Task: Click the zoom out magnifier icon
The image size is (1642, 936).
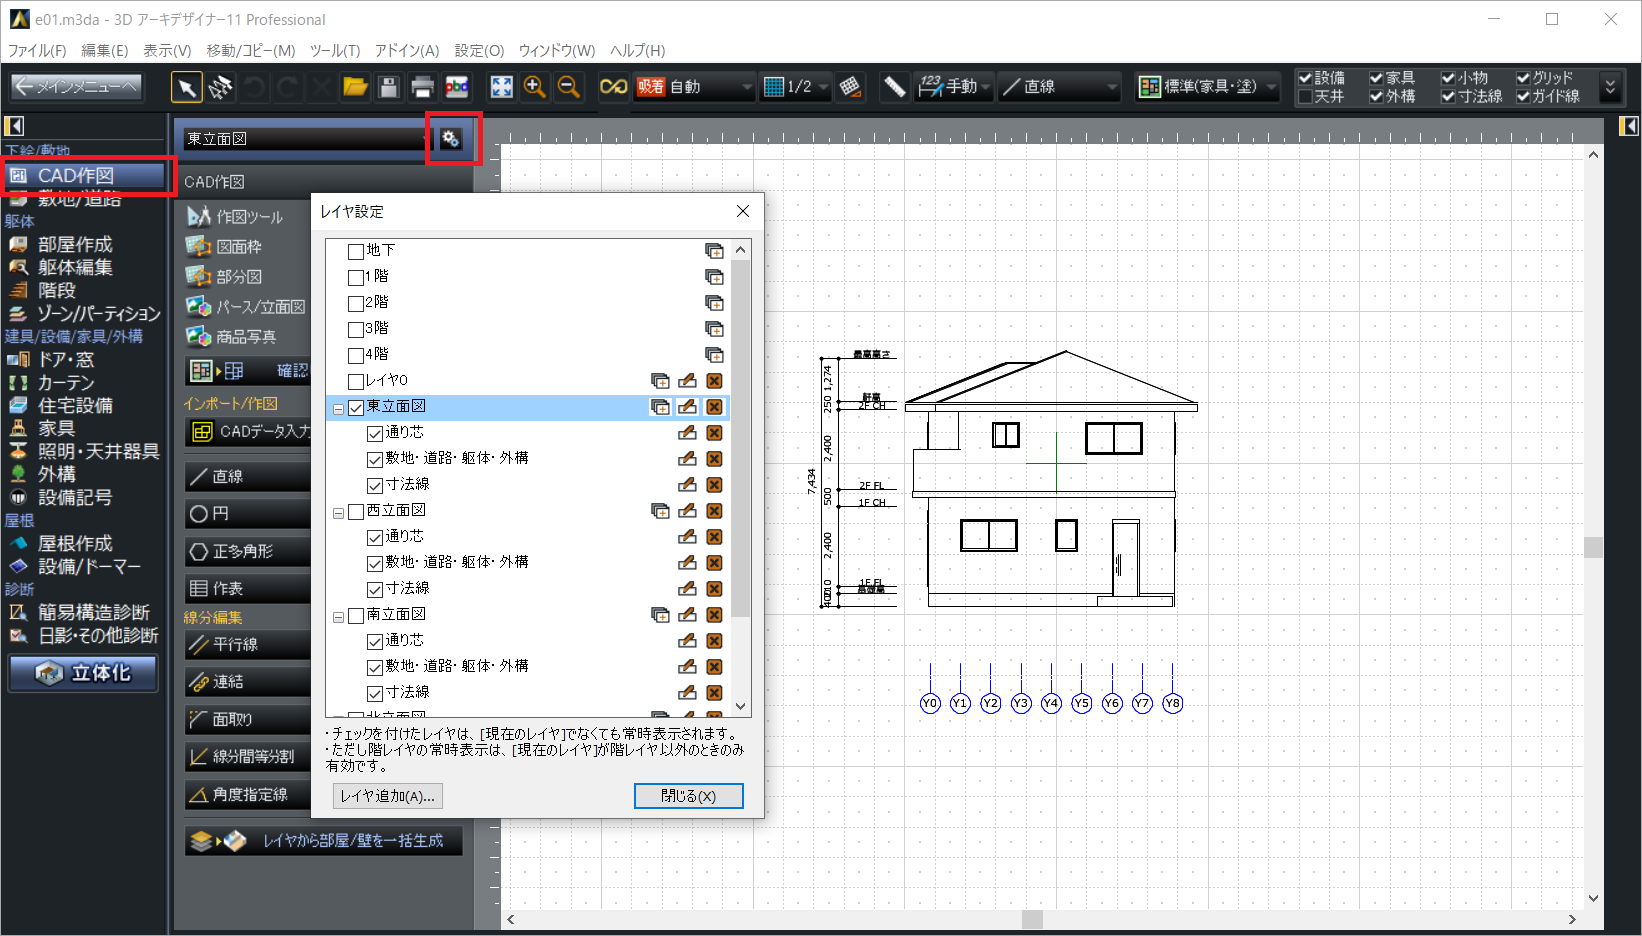Action: tap(569, 87)
